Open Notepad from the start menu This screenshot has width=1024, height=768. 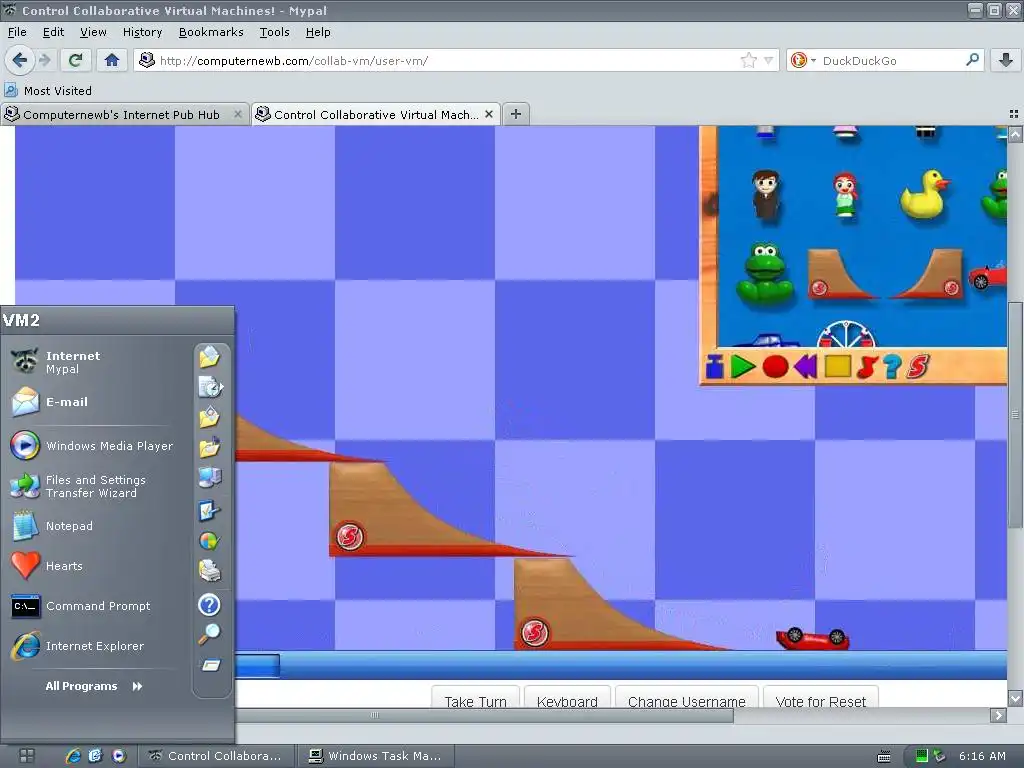96,526
